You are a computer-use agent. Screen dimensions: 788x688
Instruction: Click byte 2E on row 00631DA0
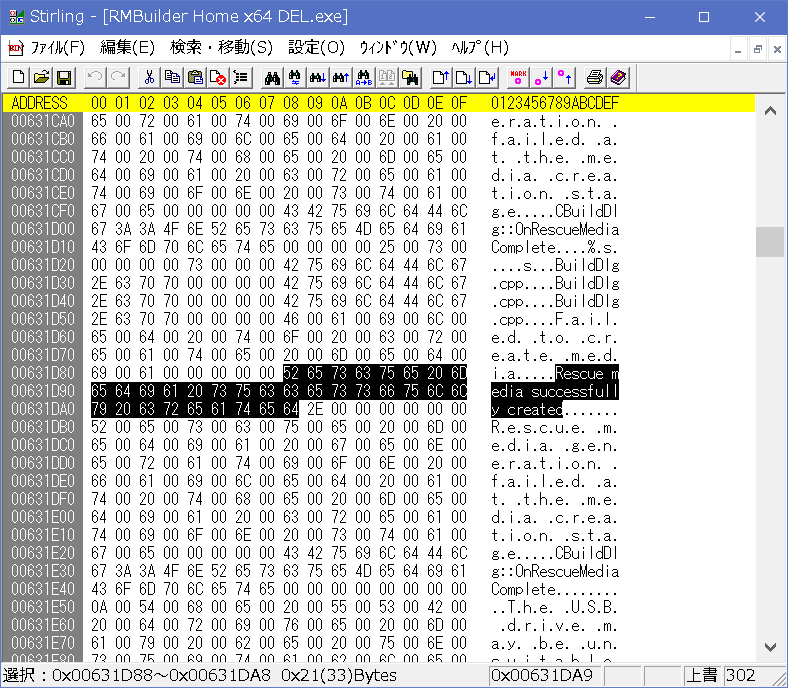(x=315, y=409)
